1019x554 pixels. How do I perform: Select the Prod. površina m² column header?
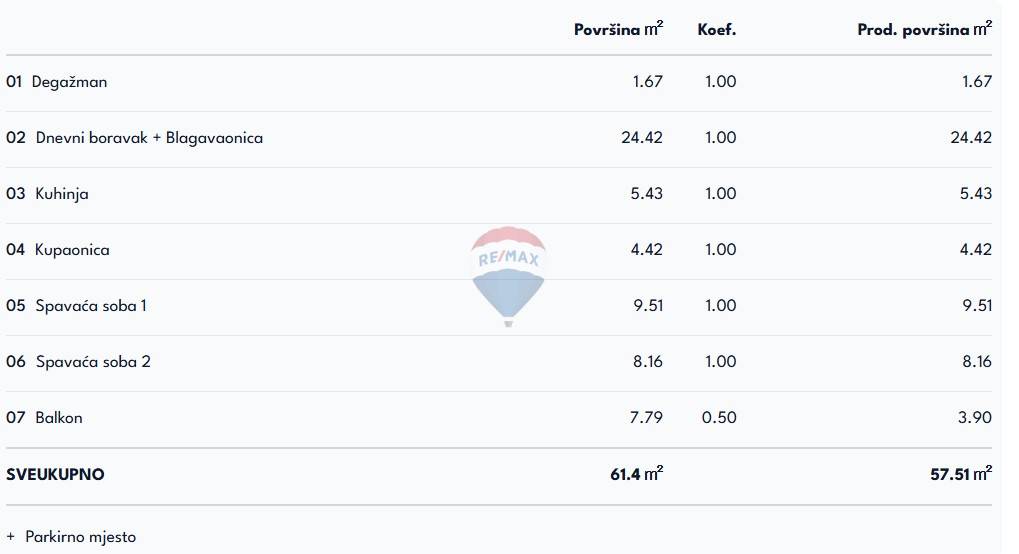pos(924,30)
